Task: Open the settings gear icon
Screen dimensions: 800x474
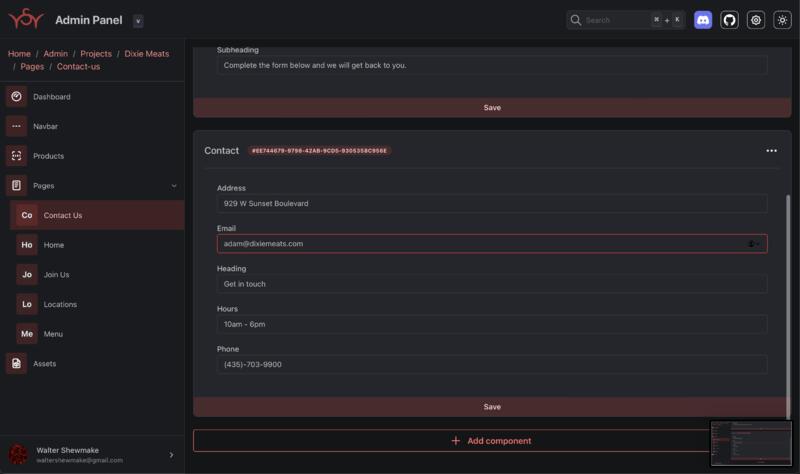Action: (x=756, y=20)
